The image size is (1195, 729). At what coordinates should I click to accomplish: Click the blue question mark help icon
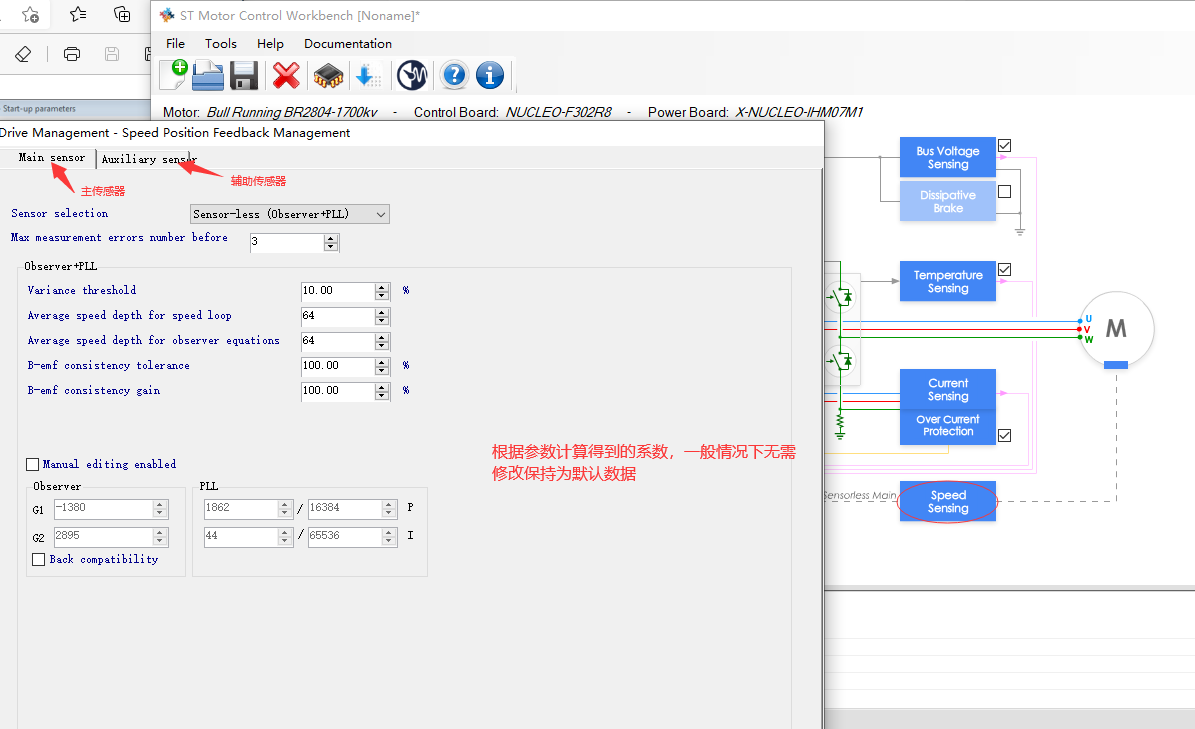[x=453, y=75]
